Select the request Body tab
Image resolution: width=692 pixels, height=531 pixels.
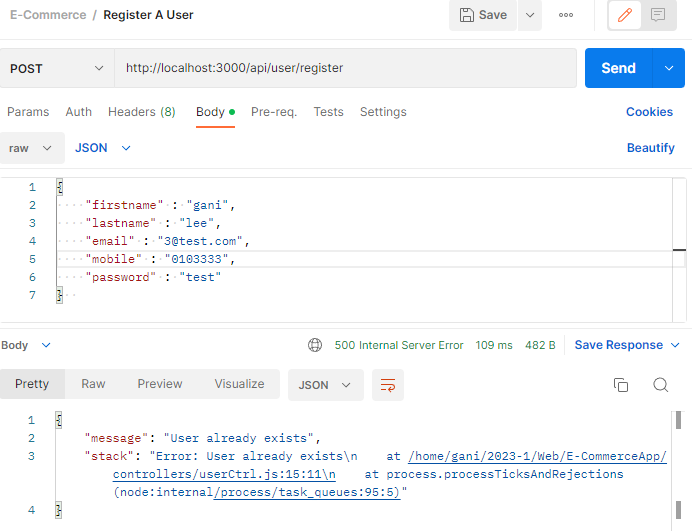[x=215, y=112]
